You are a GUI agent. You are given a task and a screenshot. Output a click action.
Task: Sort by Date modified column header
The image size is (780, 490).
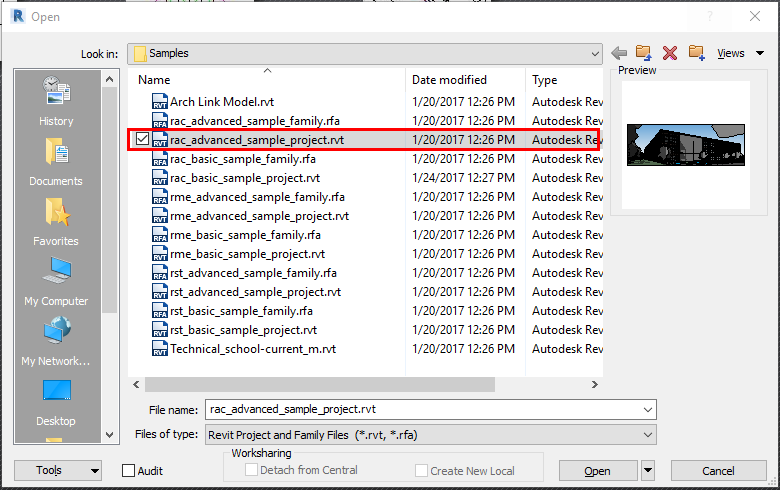tap(449, 80)
